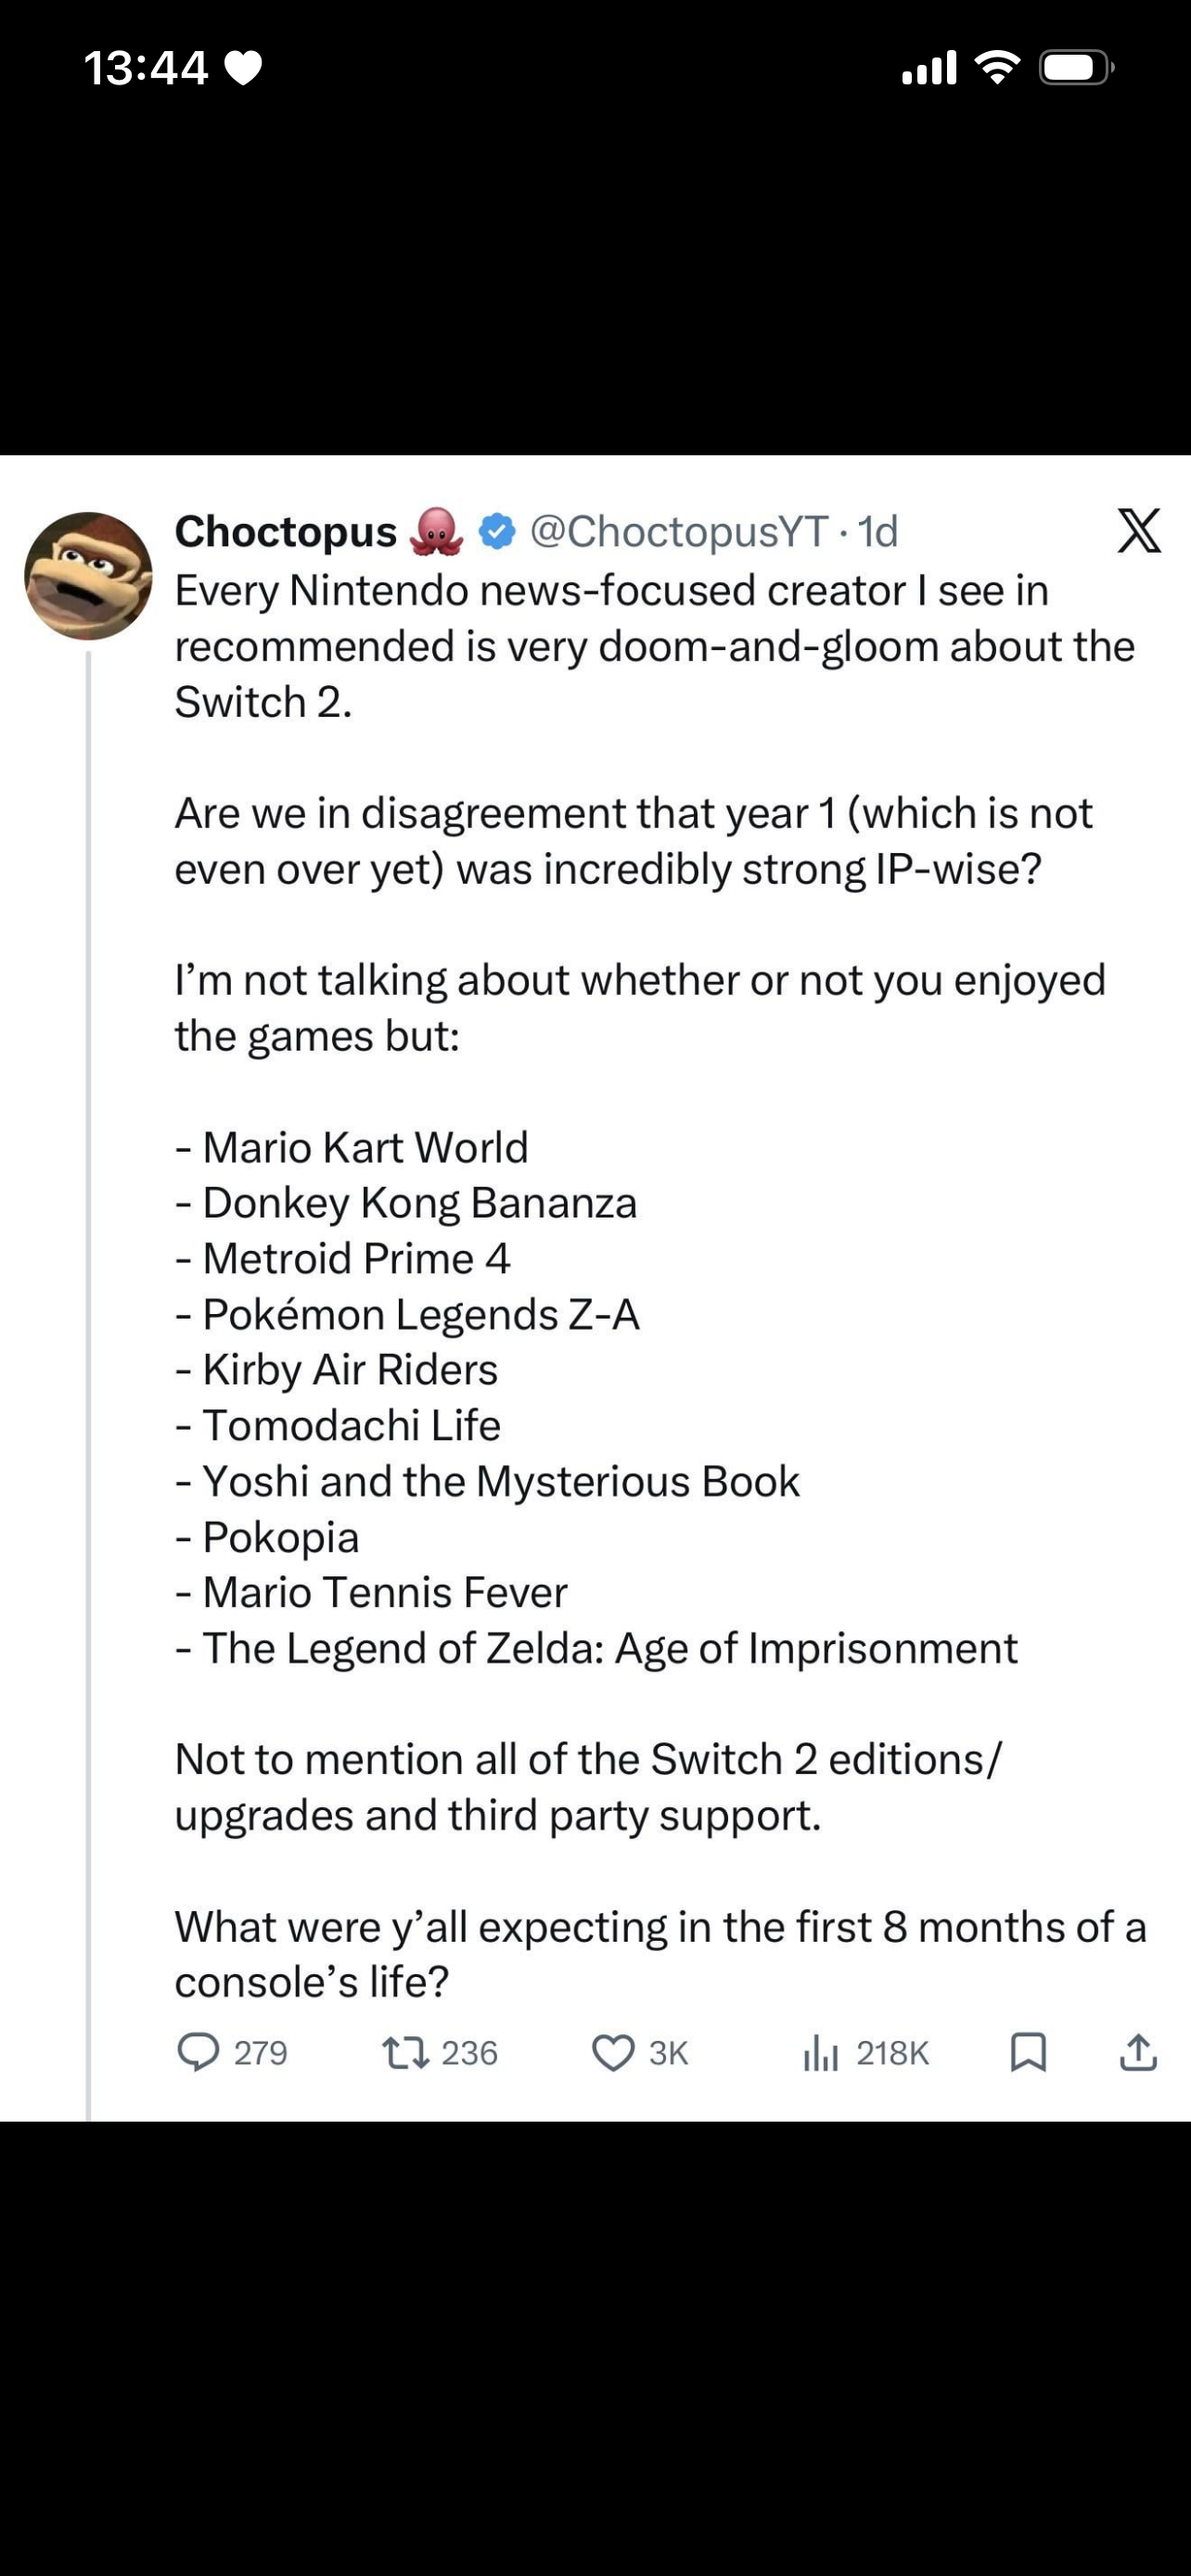This screenshot has width=1191, height=2576.
Task: Open the view analytics bar icon
Action: pos(820,2053)
